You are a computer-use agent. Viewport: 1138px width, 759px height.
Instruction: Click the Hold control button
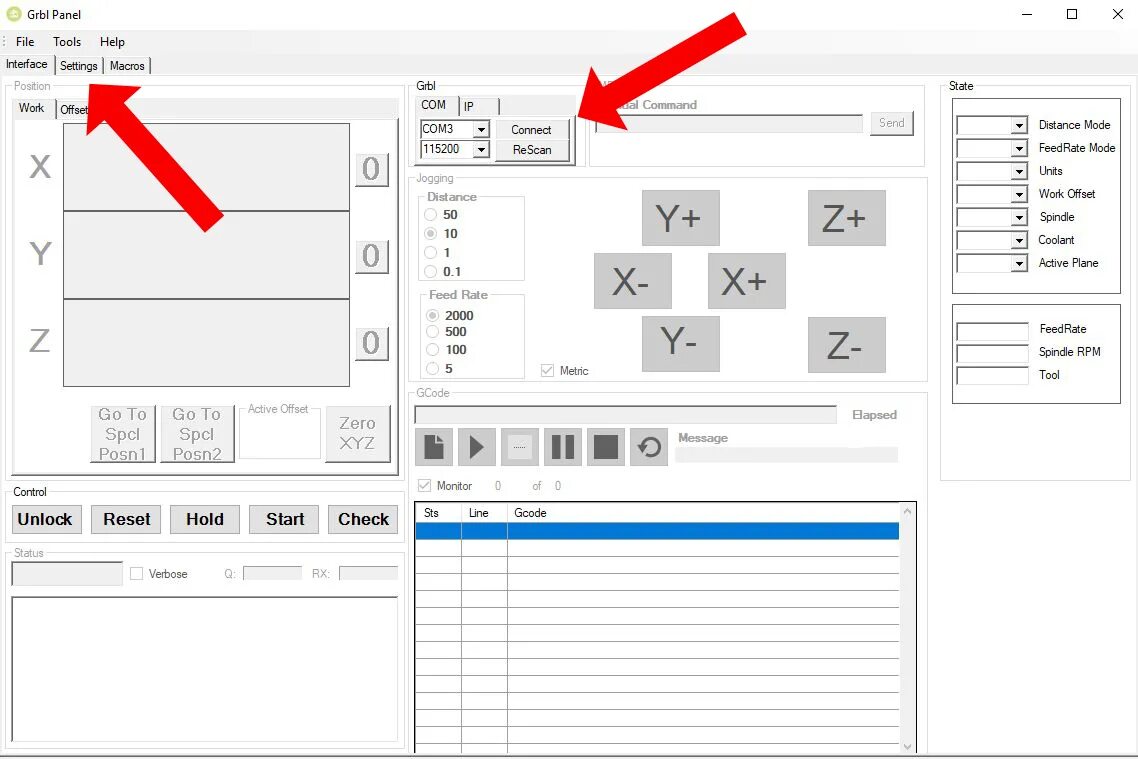(x=205, y=520)
